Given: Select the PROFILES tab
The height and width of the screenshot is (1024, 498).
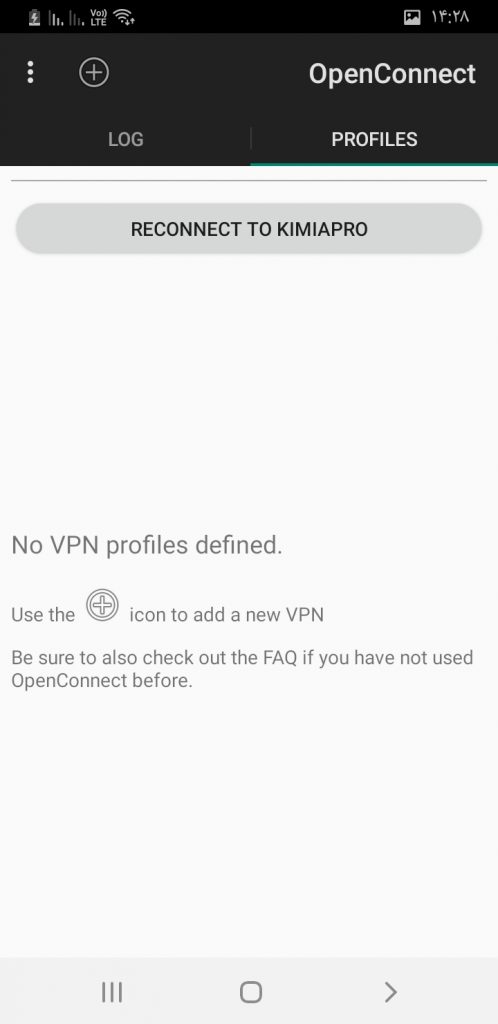Looking at the screenshot, I should click(374, 139).
